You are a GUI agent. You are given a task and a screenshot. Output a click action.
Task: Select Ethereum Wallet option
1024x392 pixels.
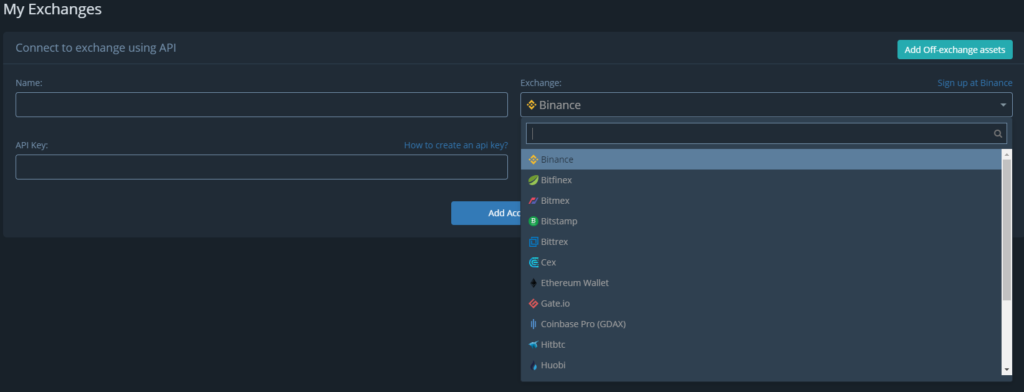(761, 283)
